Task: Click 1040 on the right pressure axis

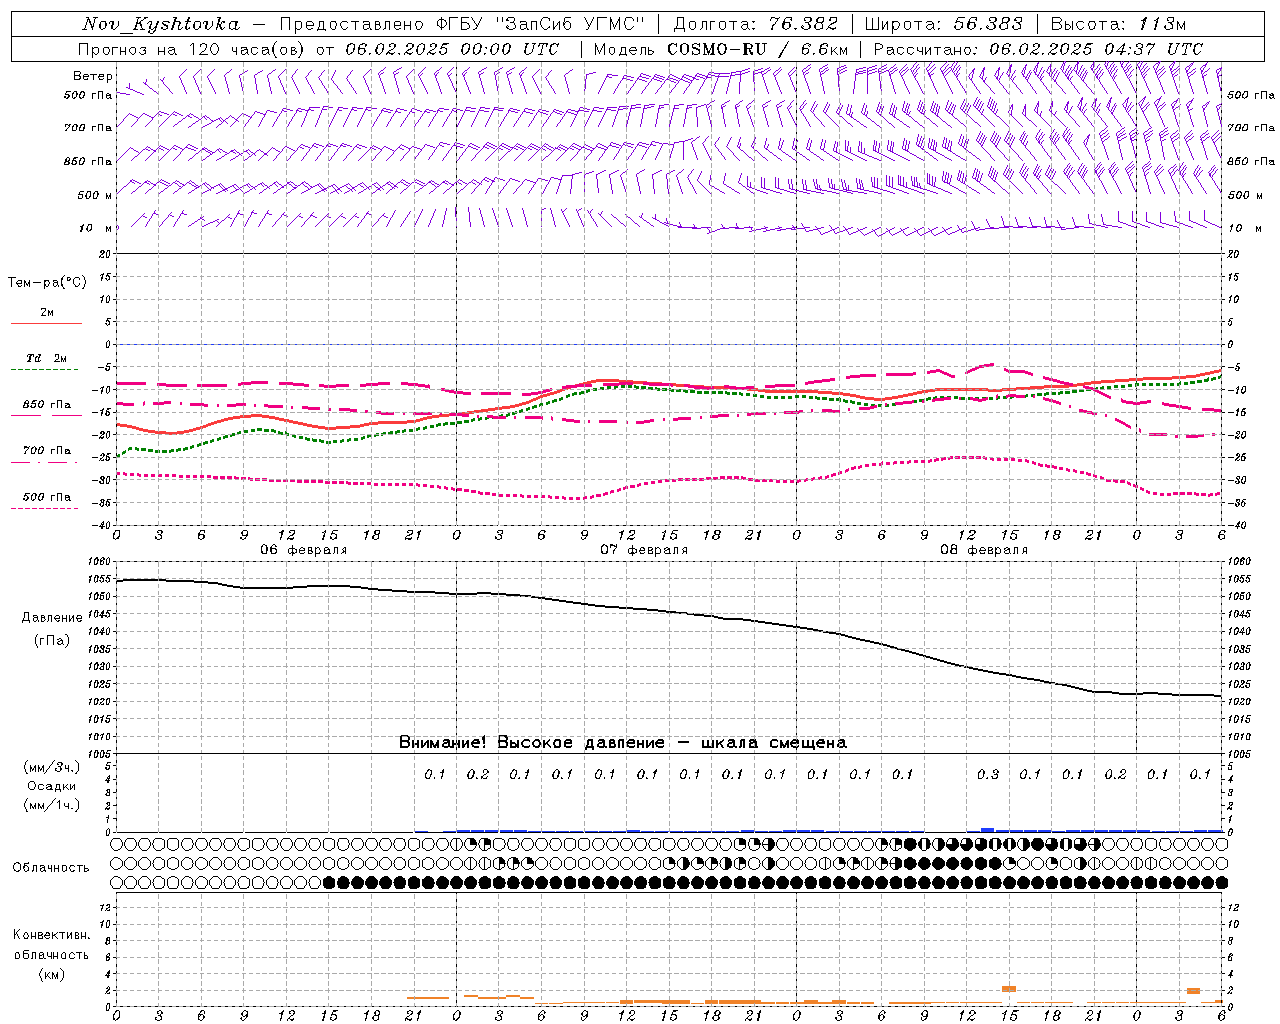Action: point(1239,631)
